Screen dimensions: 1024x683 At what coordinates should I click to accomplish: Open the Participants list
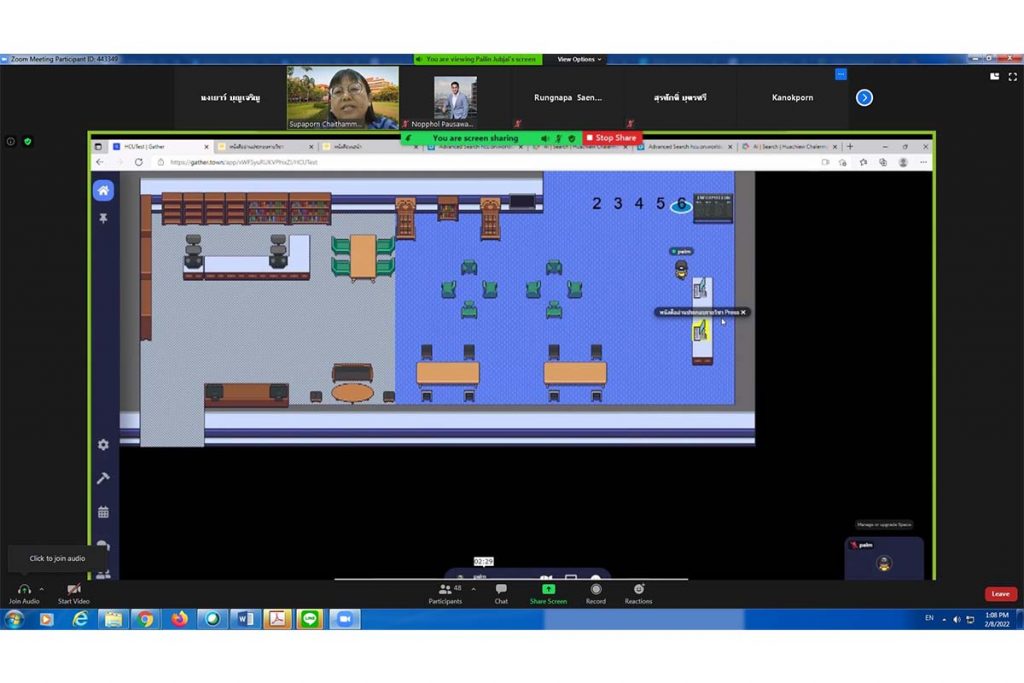click(x=445, y=593)
